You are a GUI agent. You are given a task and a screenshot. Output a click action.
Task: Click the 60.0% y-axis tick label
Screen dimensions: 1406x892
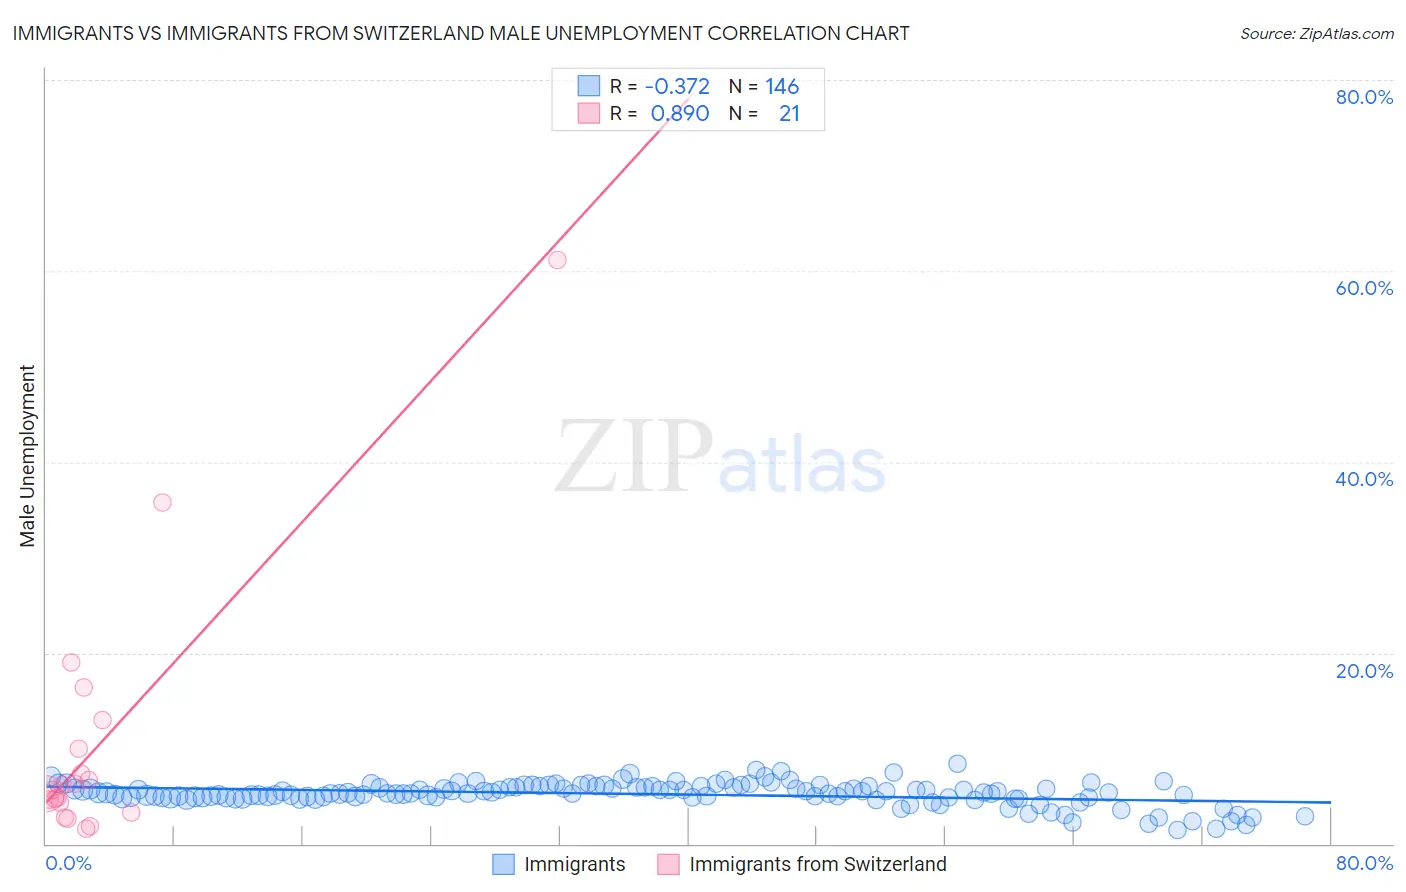coord(1364,288)
